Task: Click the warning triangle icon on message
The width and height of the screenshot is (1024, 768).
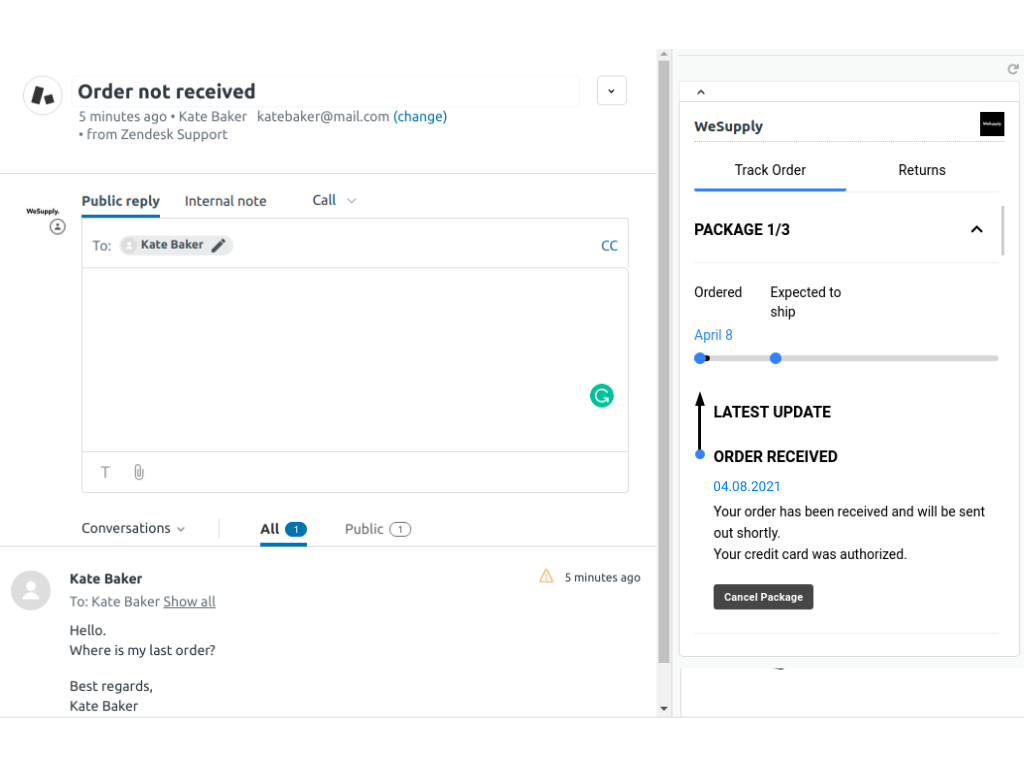Action: [546, 576]
